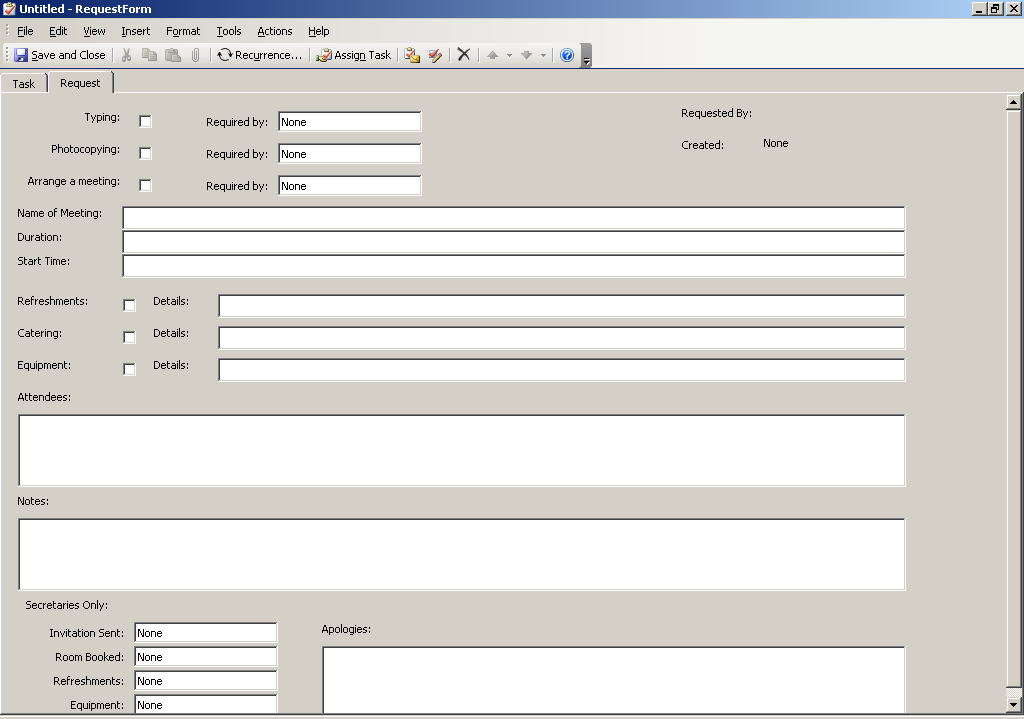Click the Delete X icon in toolbar

coord(464,55)
